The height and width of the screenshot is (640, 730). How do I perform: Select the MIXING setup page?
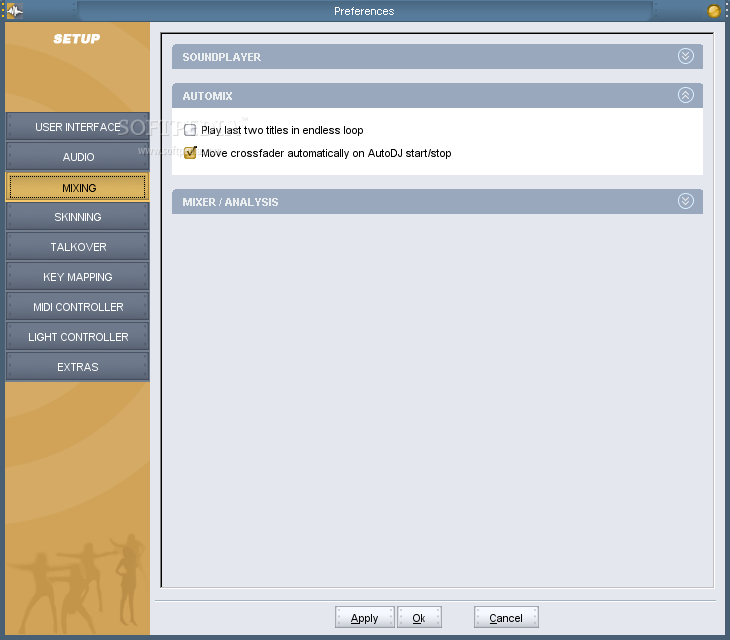[x=77, y=187]
